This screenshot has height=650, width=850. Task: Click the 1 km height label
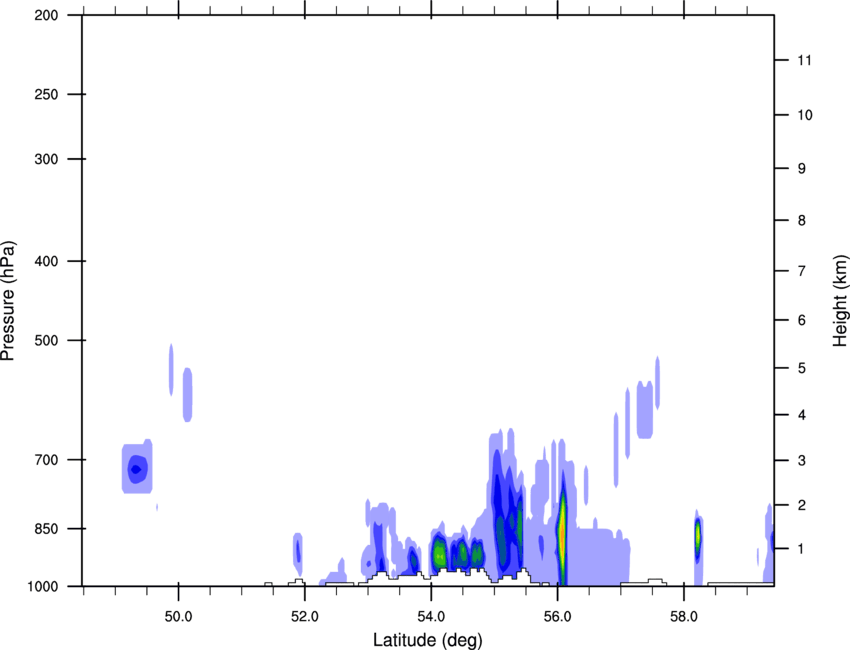click(801, 549)
